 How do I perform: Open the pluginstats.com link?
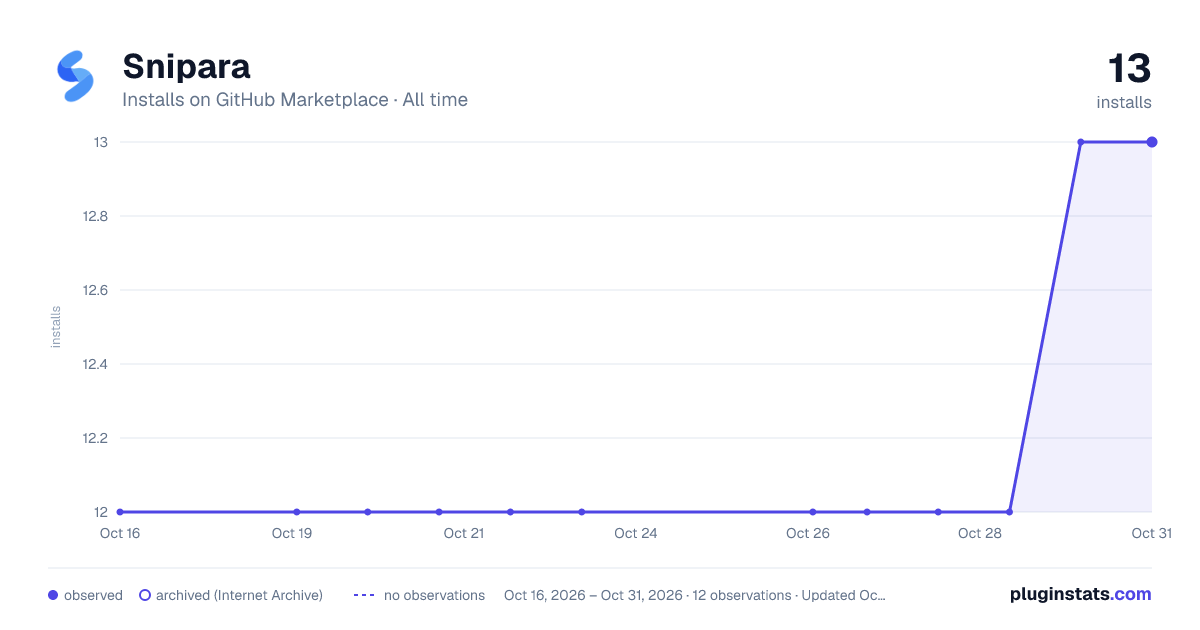click(1080, 594)
